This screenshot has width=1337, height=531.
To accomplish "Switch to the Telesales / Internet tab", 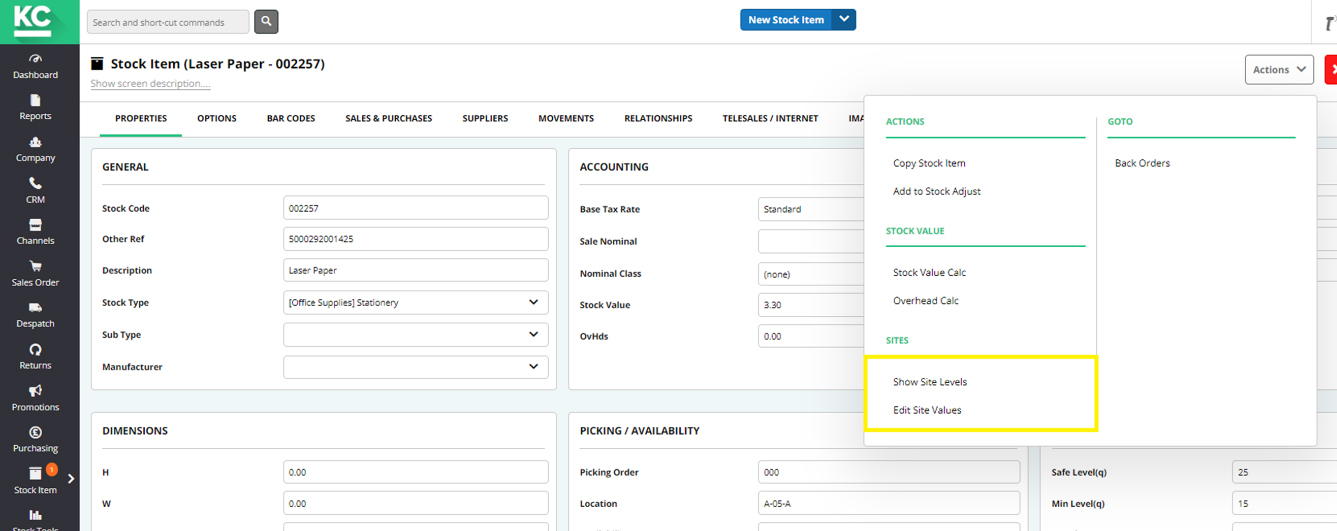I will (770, 118).
